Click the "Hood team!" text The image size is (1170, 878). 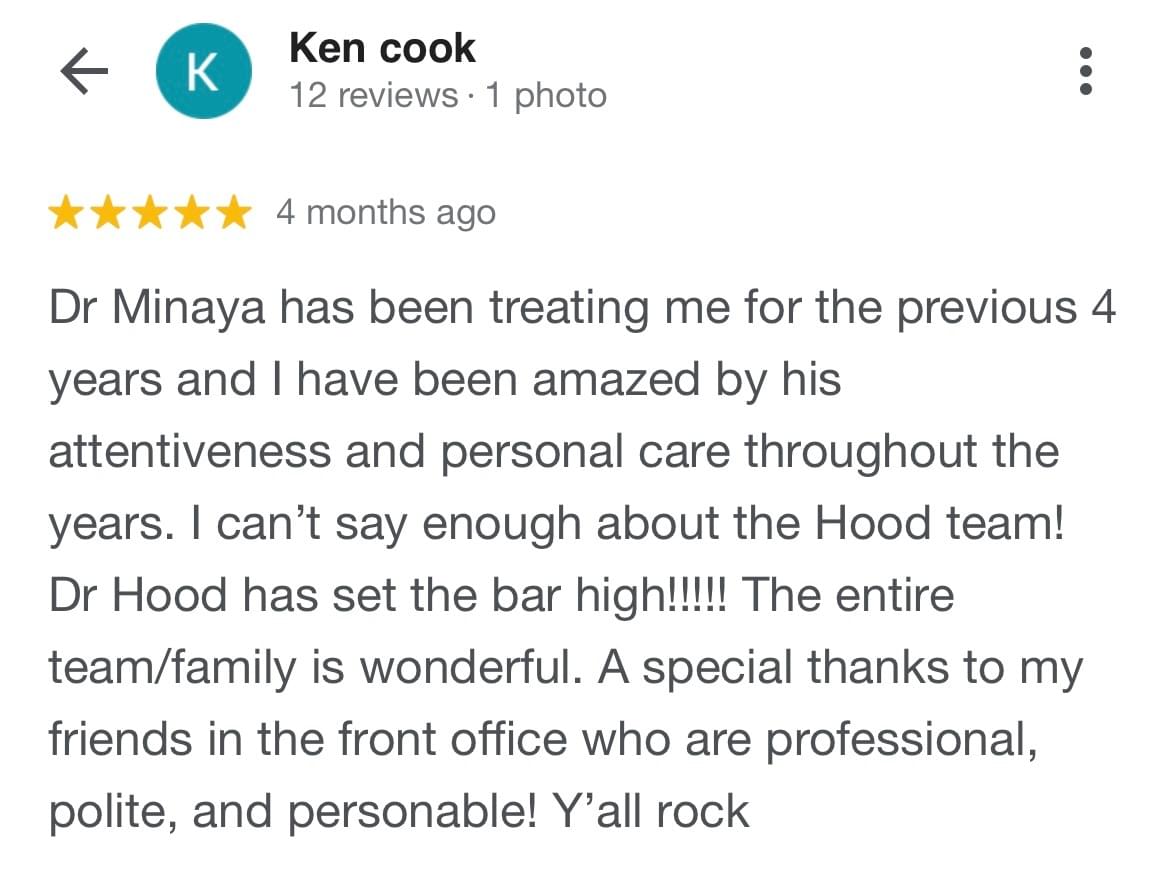(x=940, y=523)
